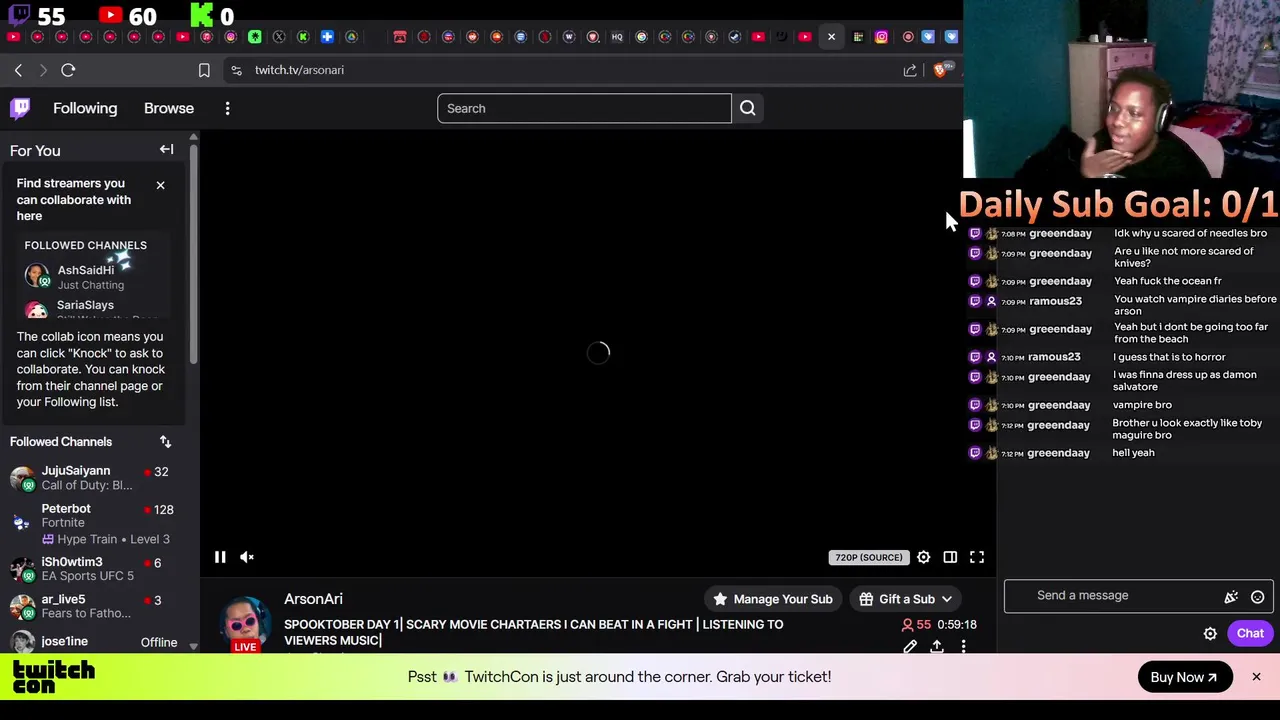Toggle theatre mode on the player

pos(950,557)
